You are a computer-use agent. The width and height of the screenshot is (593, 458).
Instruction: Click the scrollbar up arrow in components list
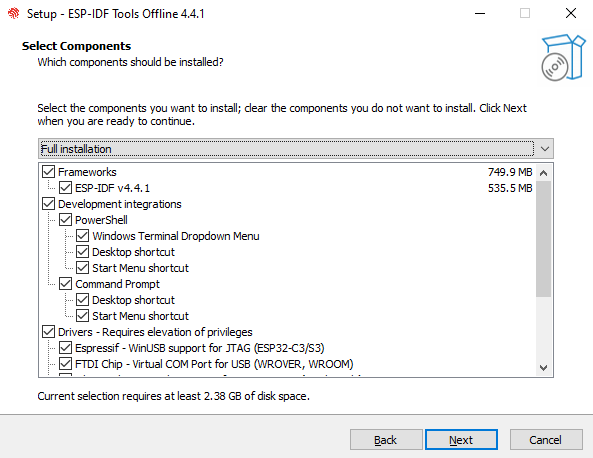pos(543,173)
